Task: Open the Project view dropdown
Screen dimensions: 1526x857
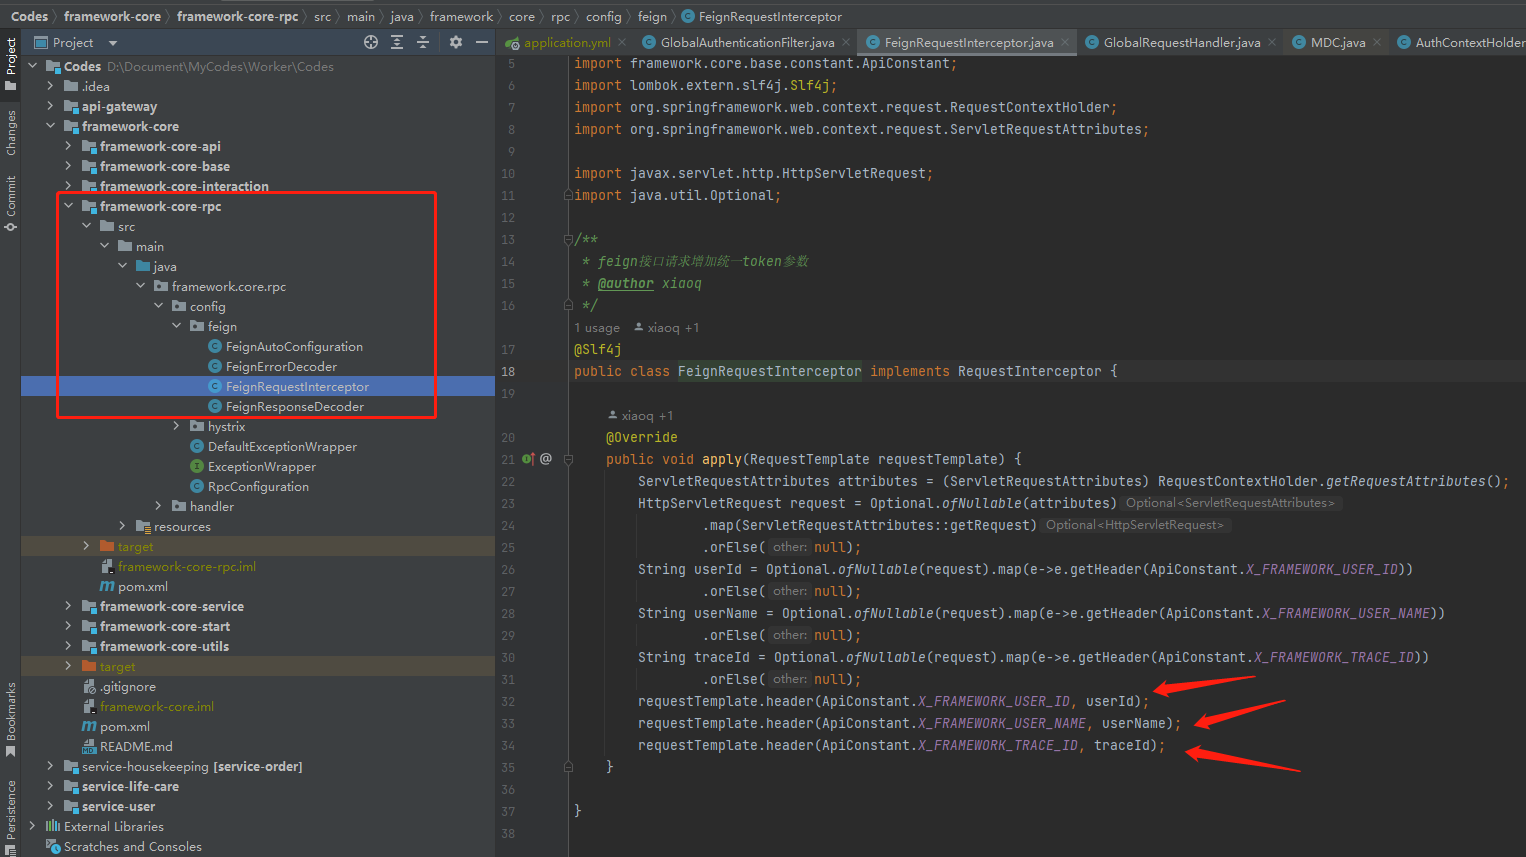Action: (x=113, y=43)
